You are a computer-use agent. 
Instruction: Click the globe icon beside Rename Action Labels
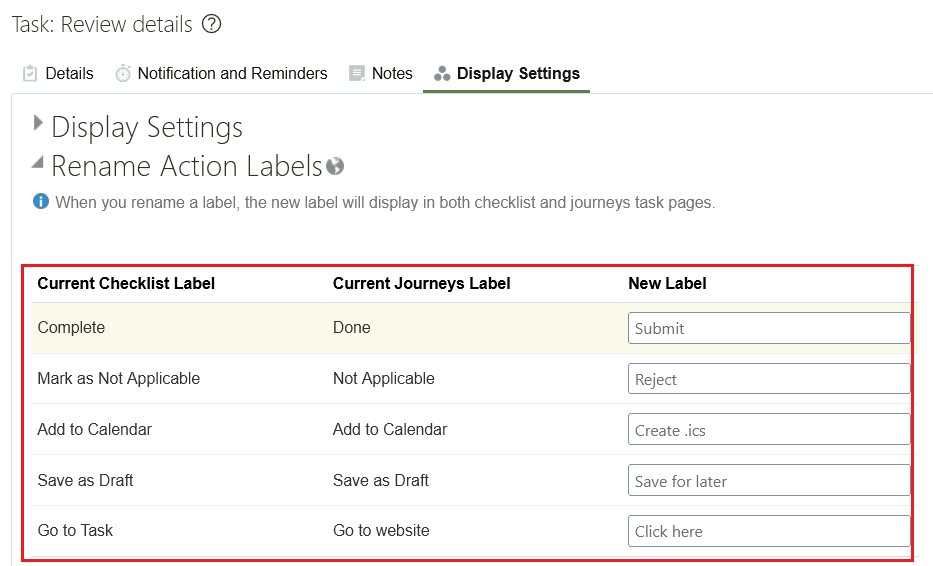pyautogui.click(x=335, y=166)
